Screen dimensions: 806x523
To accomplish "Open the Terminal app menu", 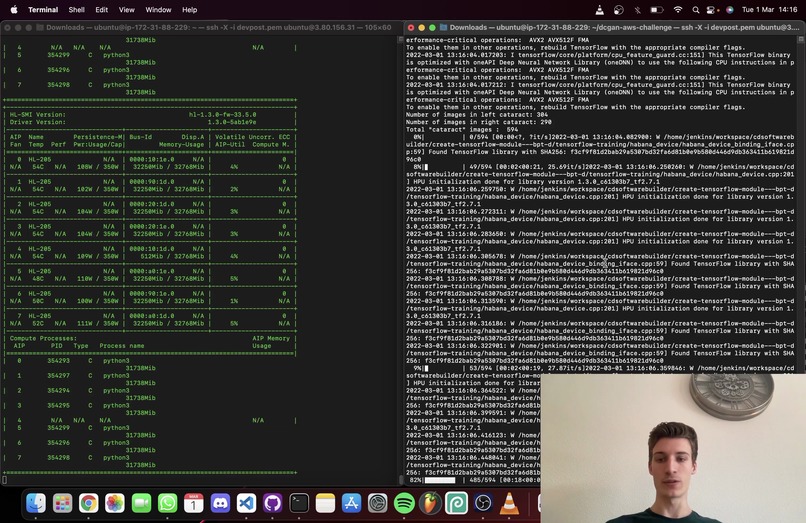I will (43, 10).
